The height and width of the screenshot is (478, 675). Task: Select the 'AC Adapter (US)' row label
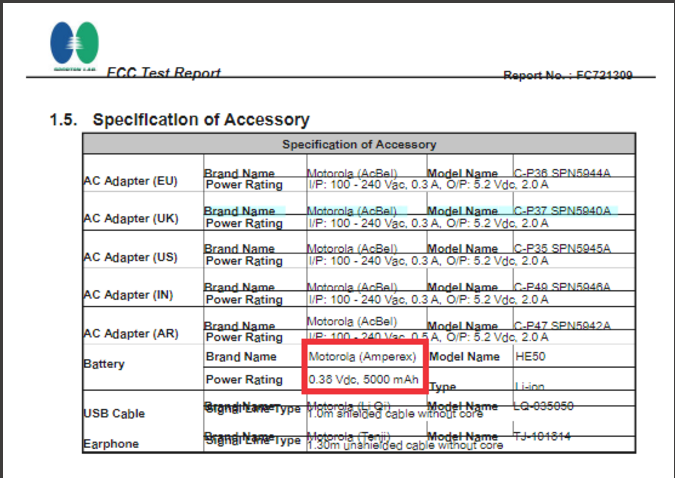coord(130,257)
